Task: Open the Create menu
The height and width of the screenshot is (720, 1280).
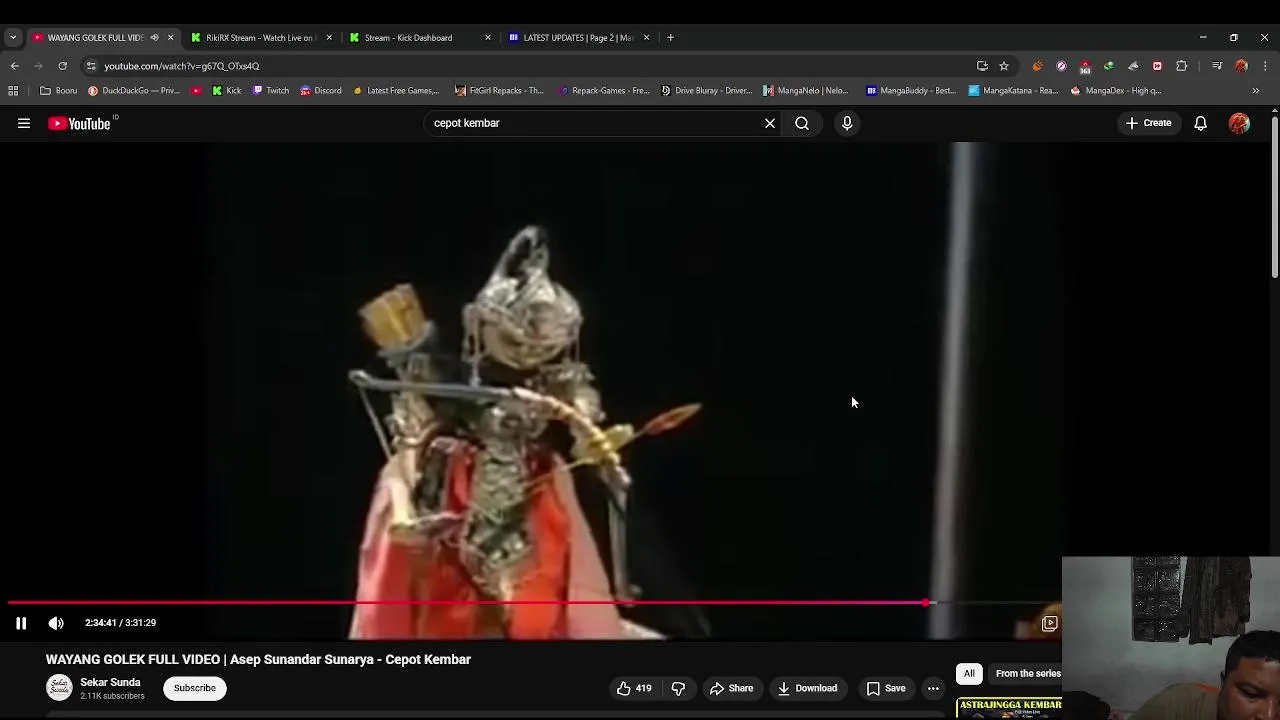Action: 1148,123
